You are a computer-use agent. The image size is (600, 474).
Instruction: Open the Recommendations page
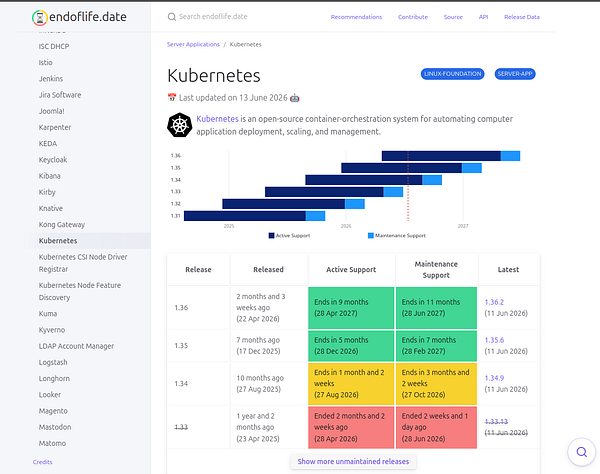coord(356,17)
